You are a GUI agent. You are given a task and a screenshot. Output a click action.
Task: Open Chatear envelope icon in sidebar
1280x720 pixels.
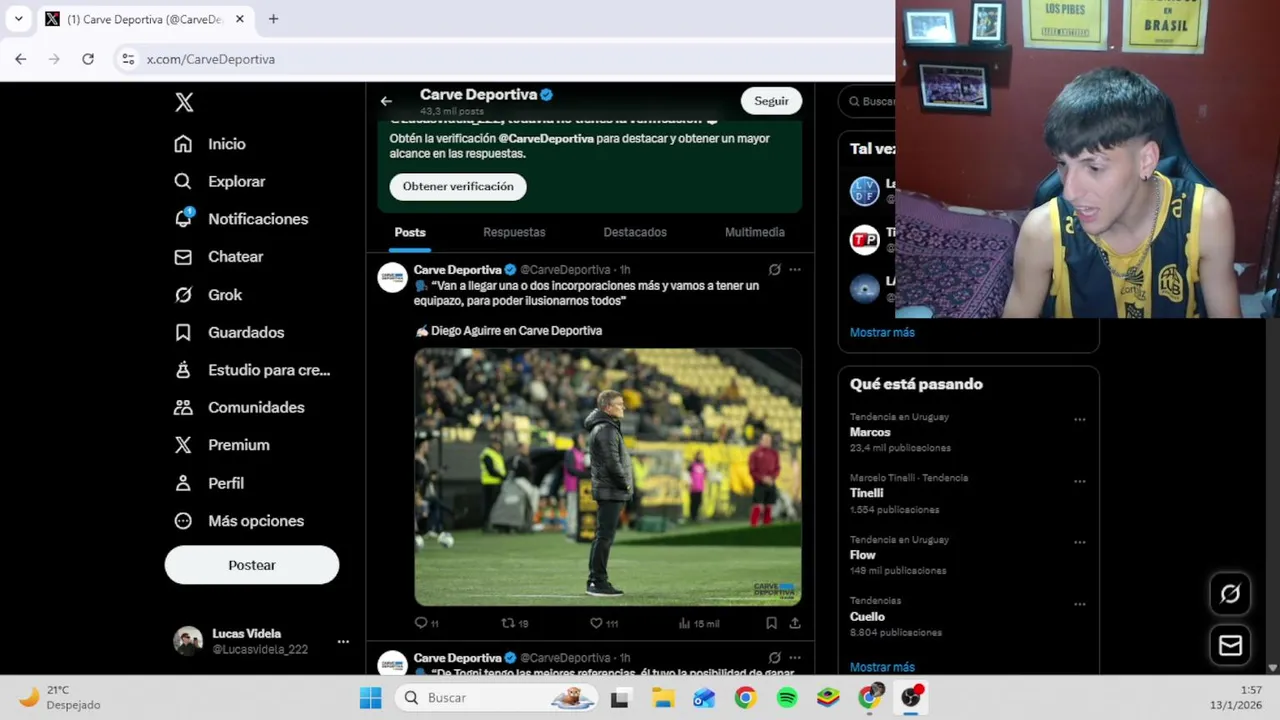pyautogui.click(x=183, y=257)
